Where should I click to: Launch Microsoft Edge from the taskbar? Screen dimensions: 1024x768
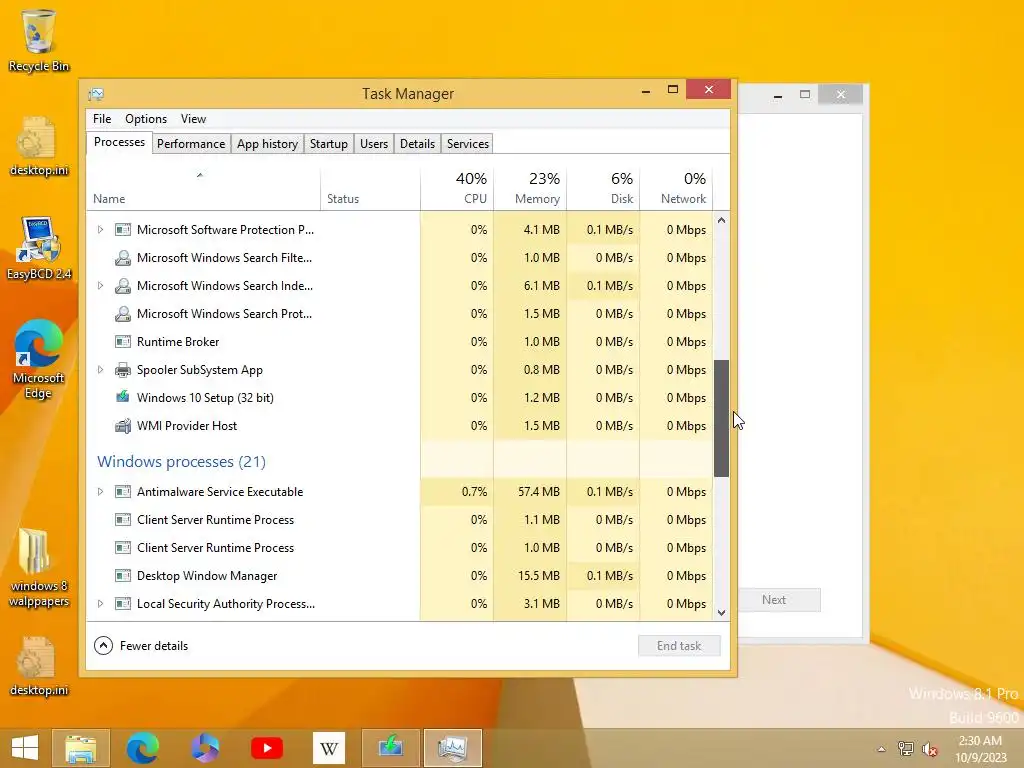tap(142, 748)
